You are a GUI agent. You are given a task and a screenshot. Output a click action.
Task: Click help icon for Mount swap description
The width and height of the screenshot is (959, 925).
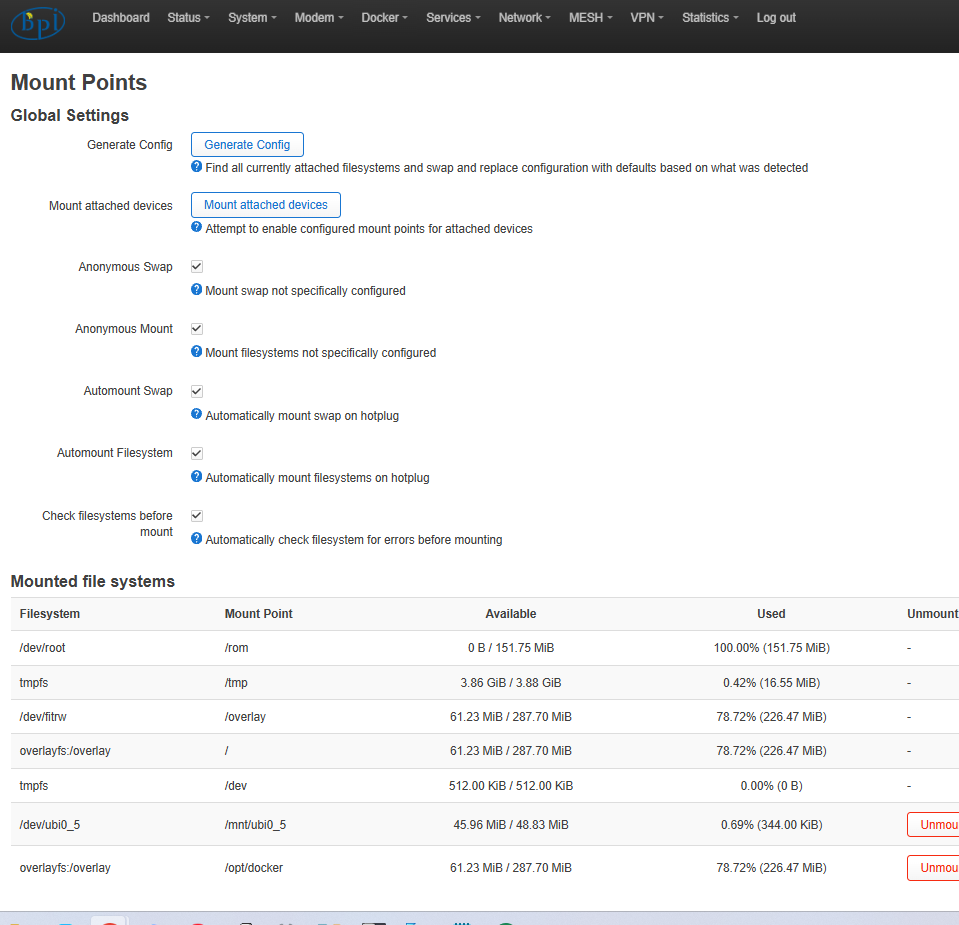point(197,290)
